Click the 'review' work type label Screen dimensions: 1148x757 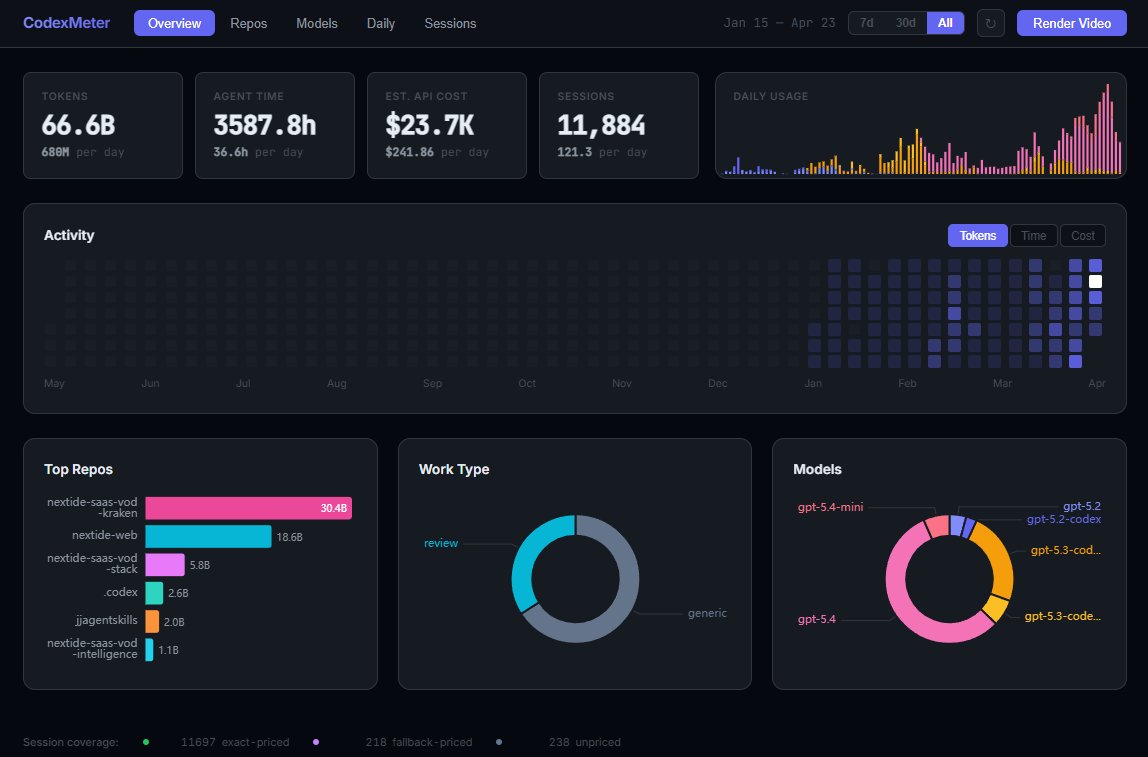tap(441, 543)
